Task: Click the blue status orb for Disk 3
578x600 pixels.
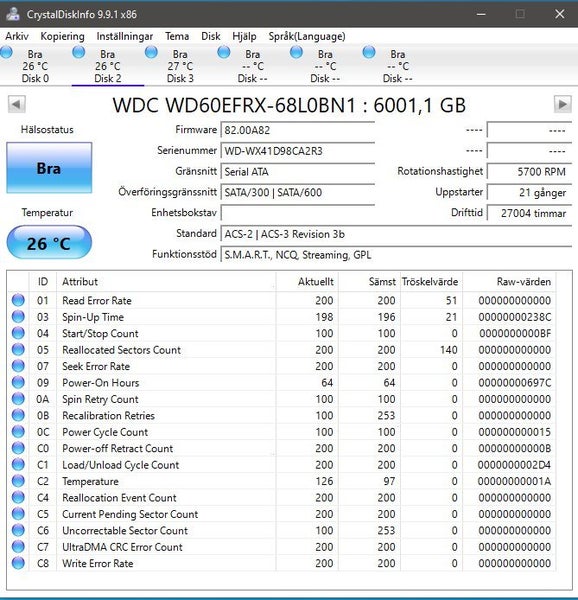Action: [151, 52]
